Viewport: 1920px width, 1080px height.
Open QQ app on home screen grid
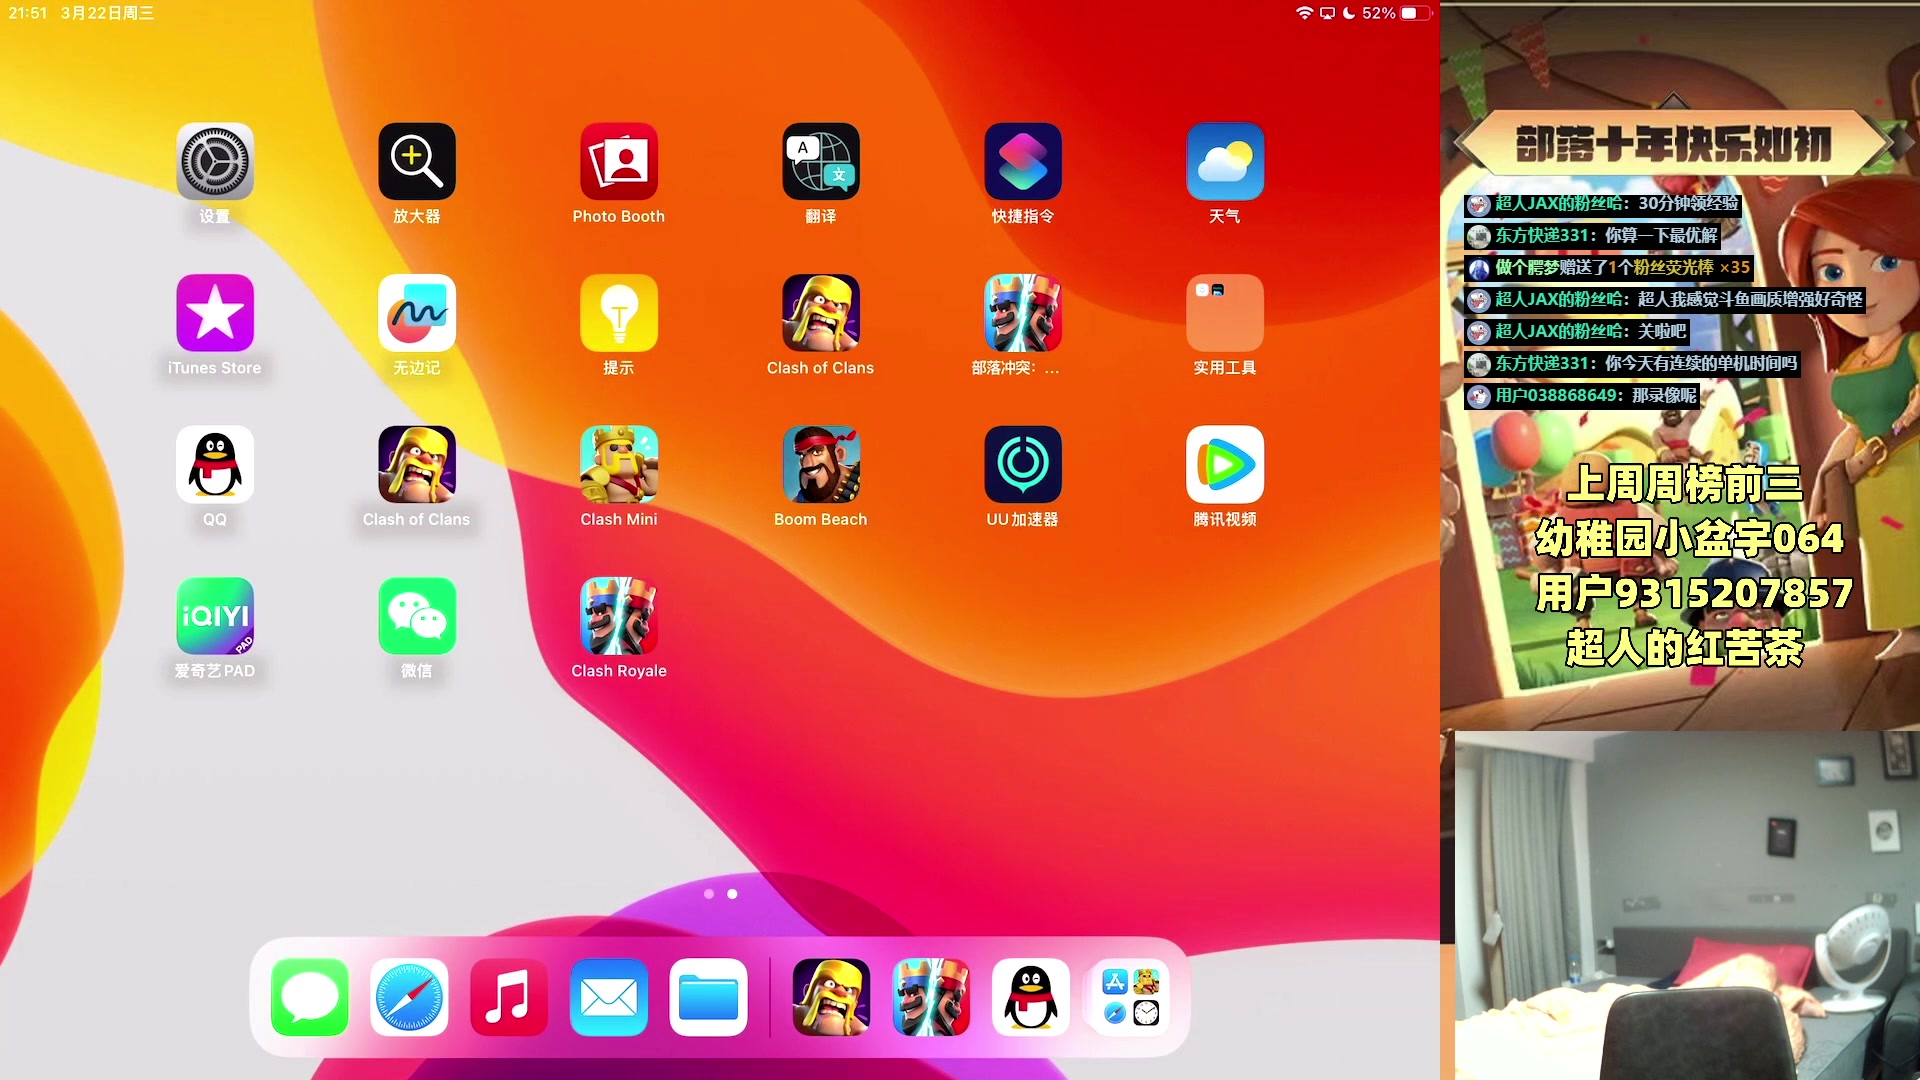[x=215, y=465]
